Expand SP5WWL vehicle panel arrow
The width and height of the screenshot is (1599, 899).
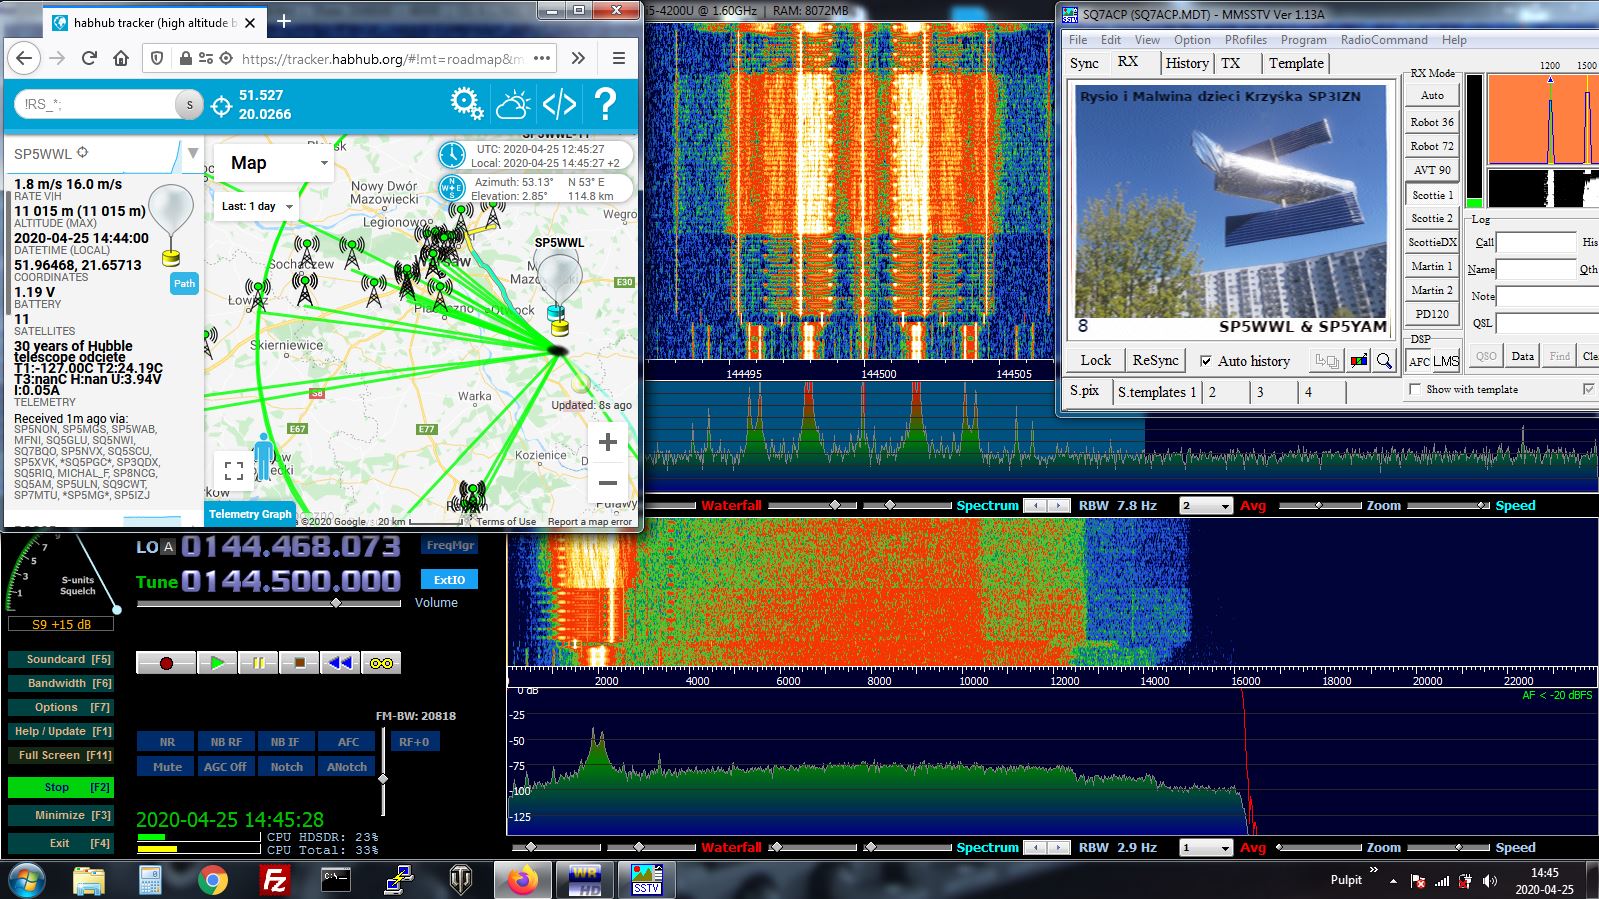[x=193, y=154]
